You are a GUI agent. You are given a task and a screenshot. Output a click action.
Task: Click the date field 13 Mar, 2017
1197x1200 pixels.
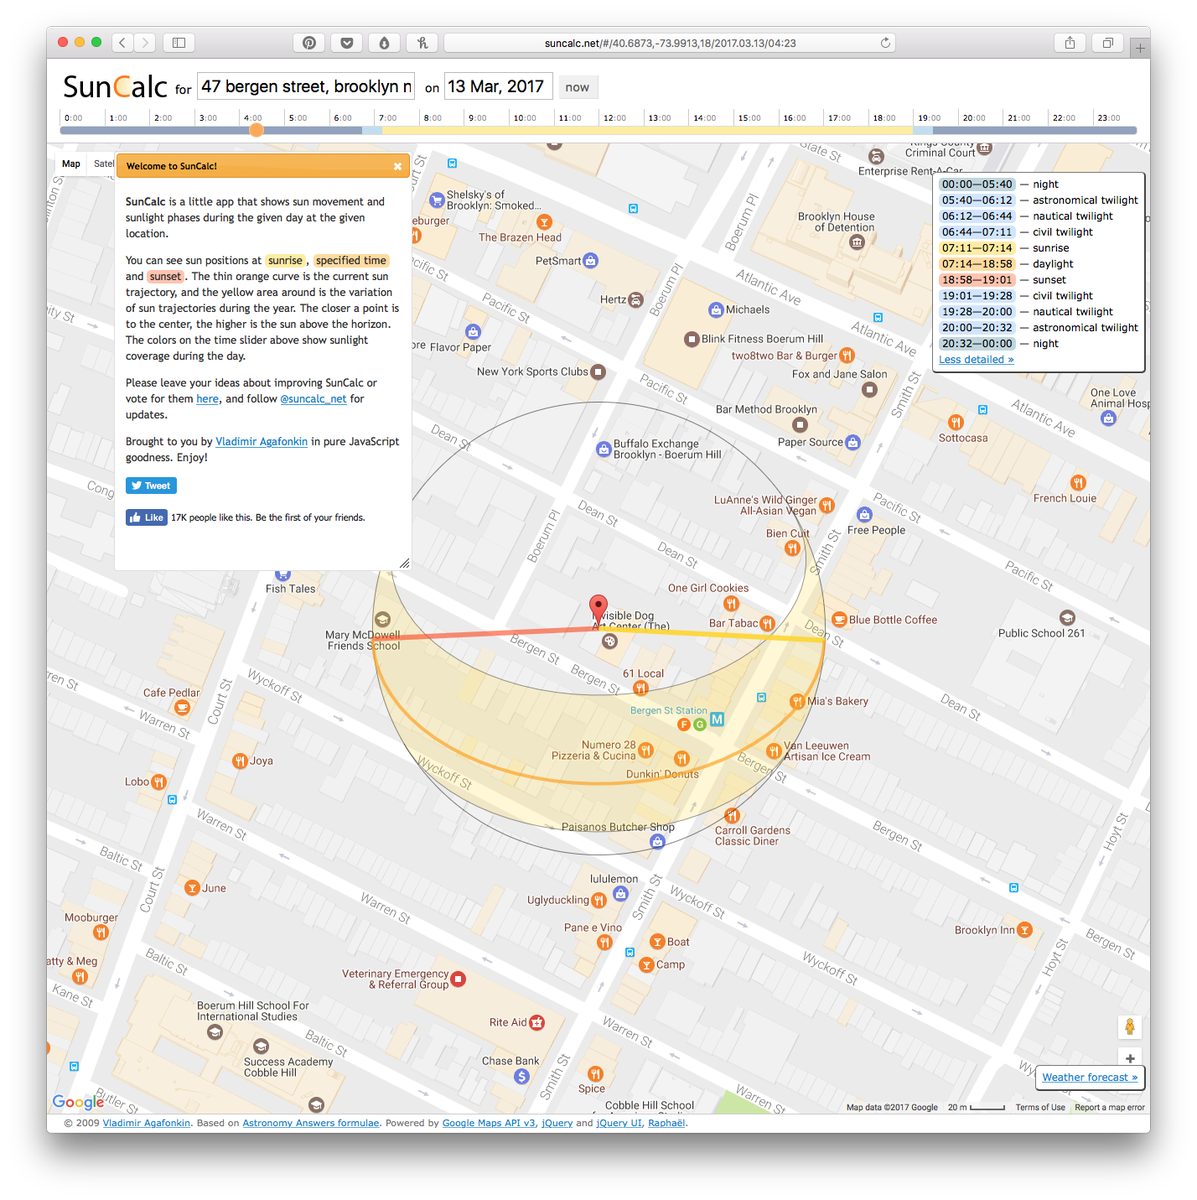coord(497,87)
